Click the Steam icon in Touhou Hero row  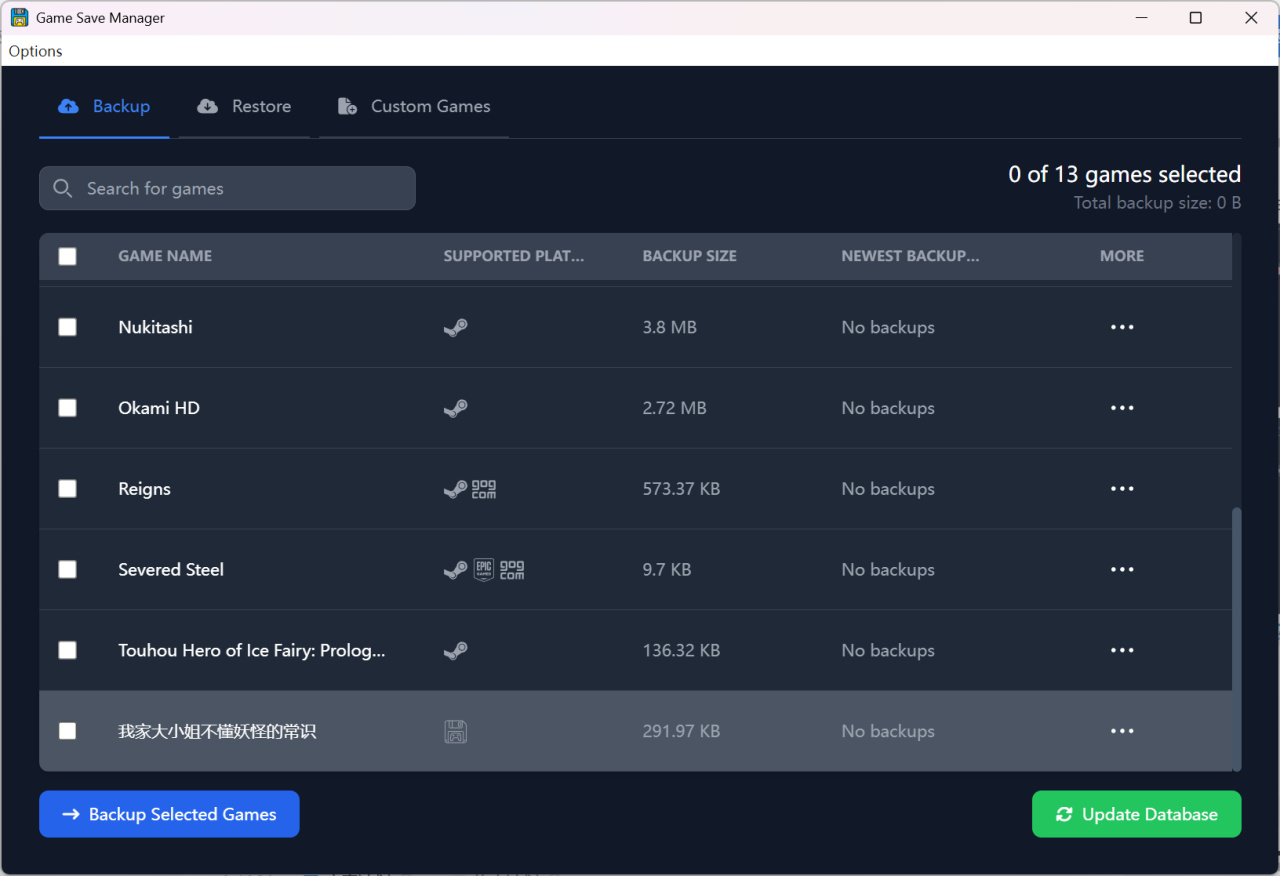click(x=455, y=651)
